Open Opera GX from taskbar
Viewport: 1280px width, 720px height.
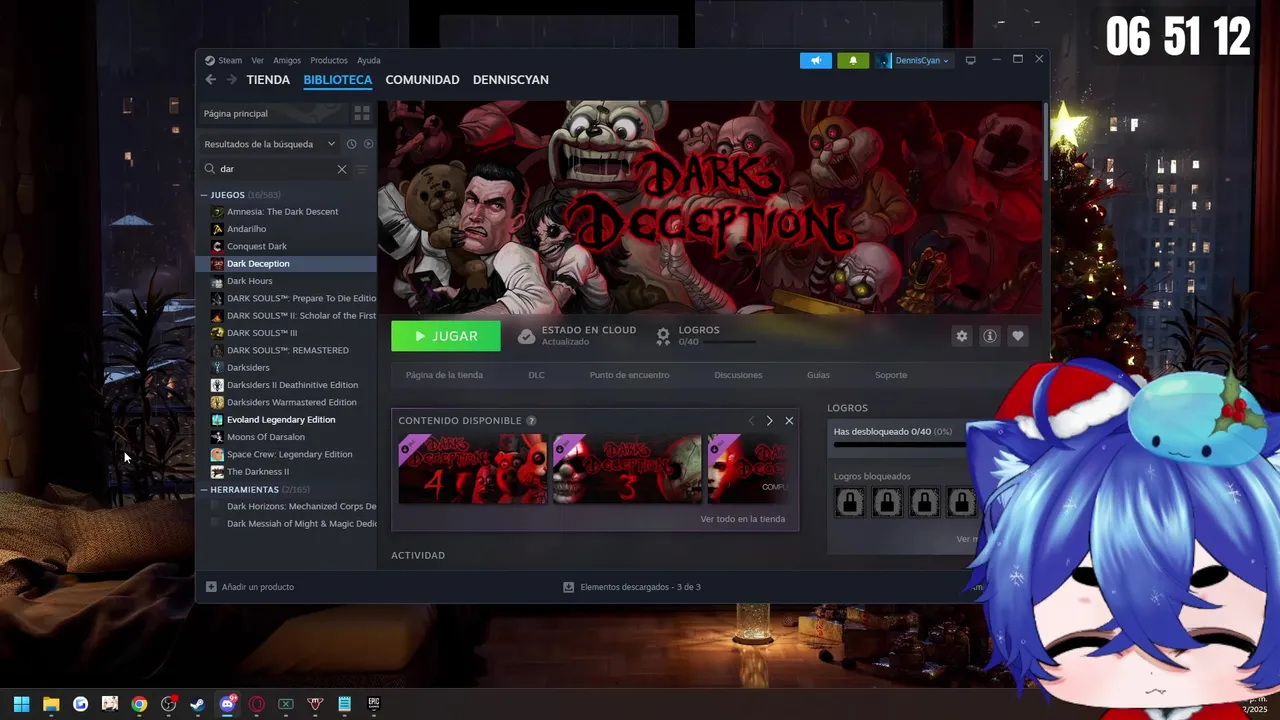pyautogui.click(x=257, y=704)
